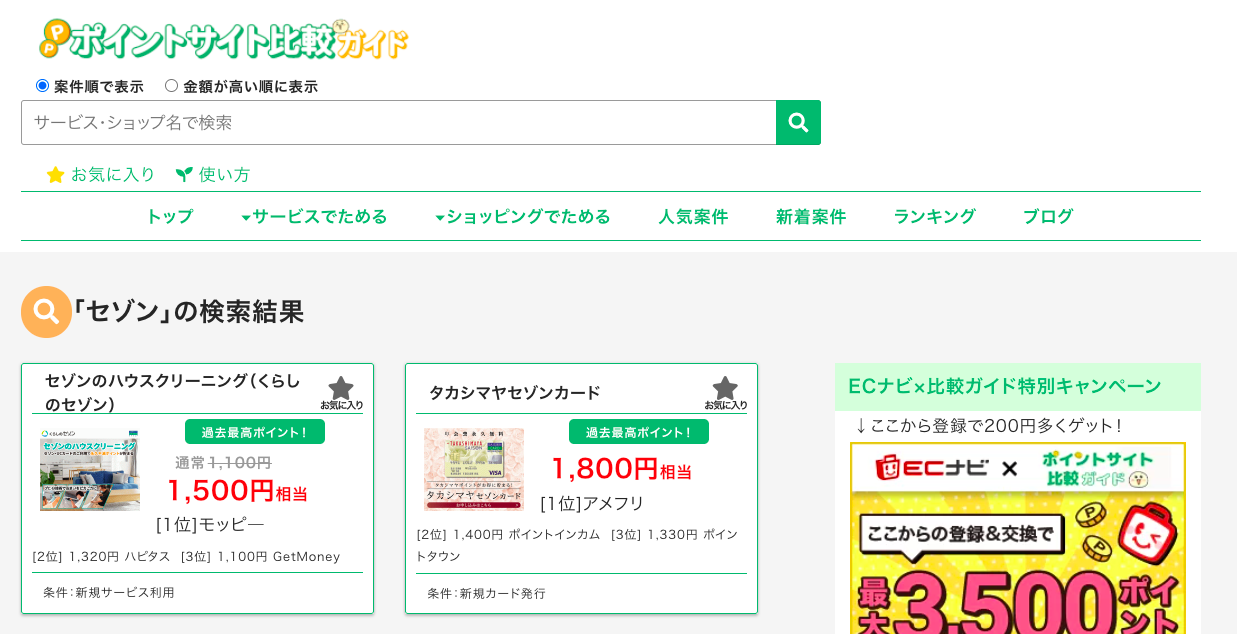1237x634 pixels.
Task: Open the ポイントサイト比較ガイド site logo
Action: 224,39
